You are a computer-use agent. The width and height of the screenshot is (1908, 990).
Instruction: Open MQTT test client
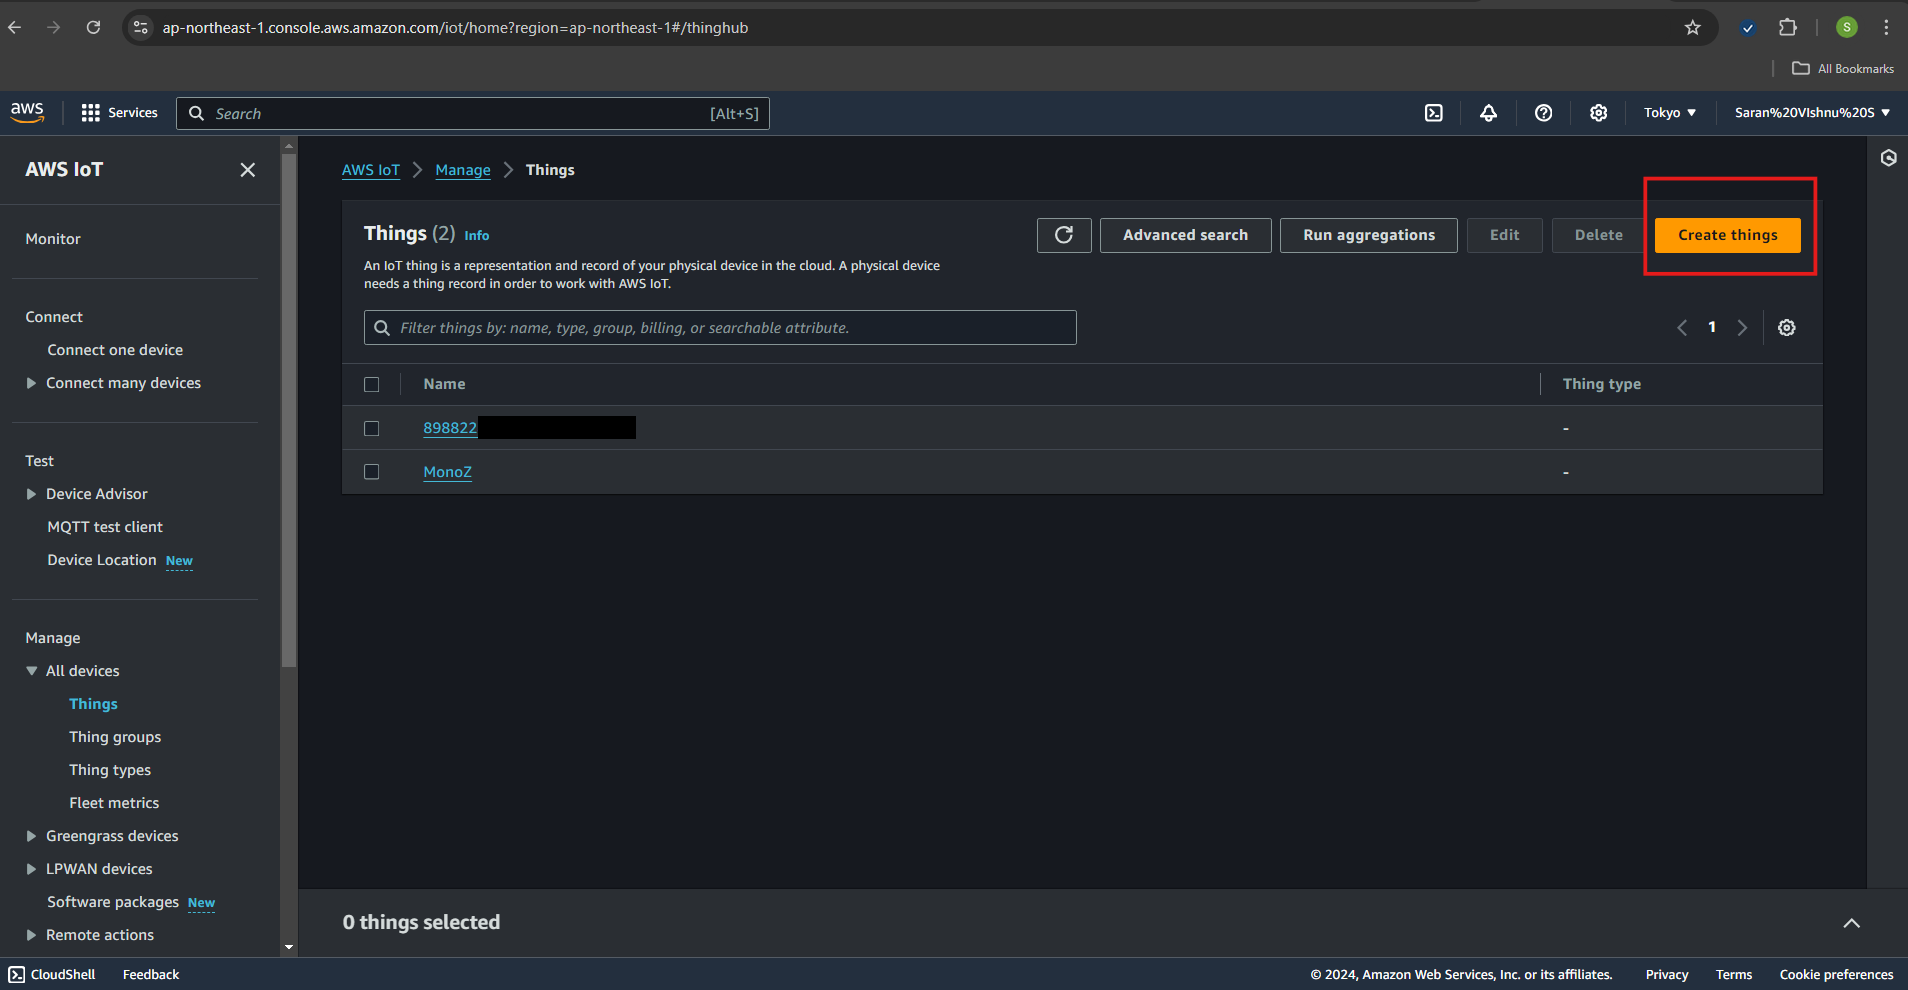(x=105, y=527)
